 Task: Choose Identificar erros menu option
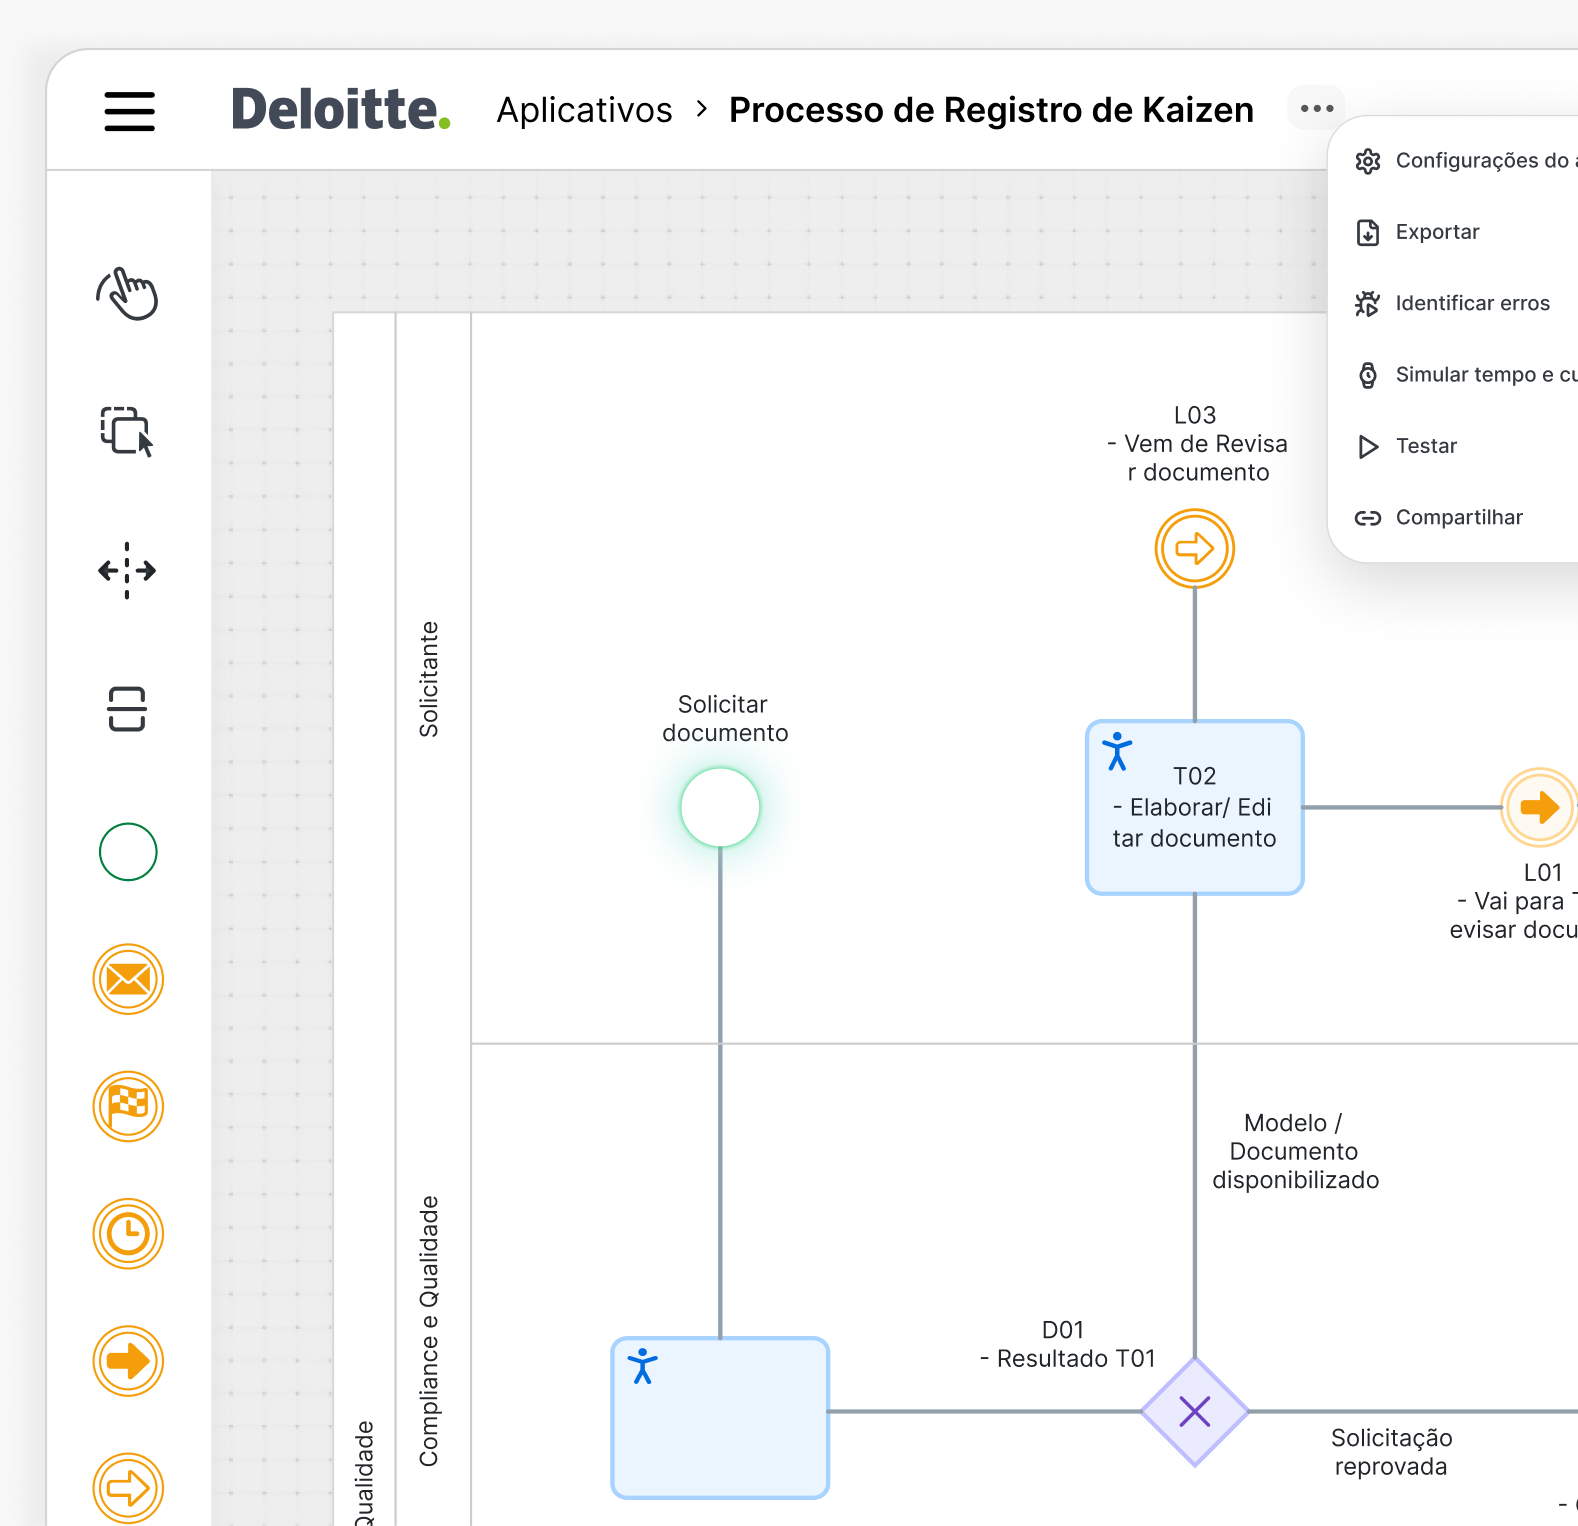coord(1472,303)
